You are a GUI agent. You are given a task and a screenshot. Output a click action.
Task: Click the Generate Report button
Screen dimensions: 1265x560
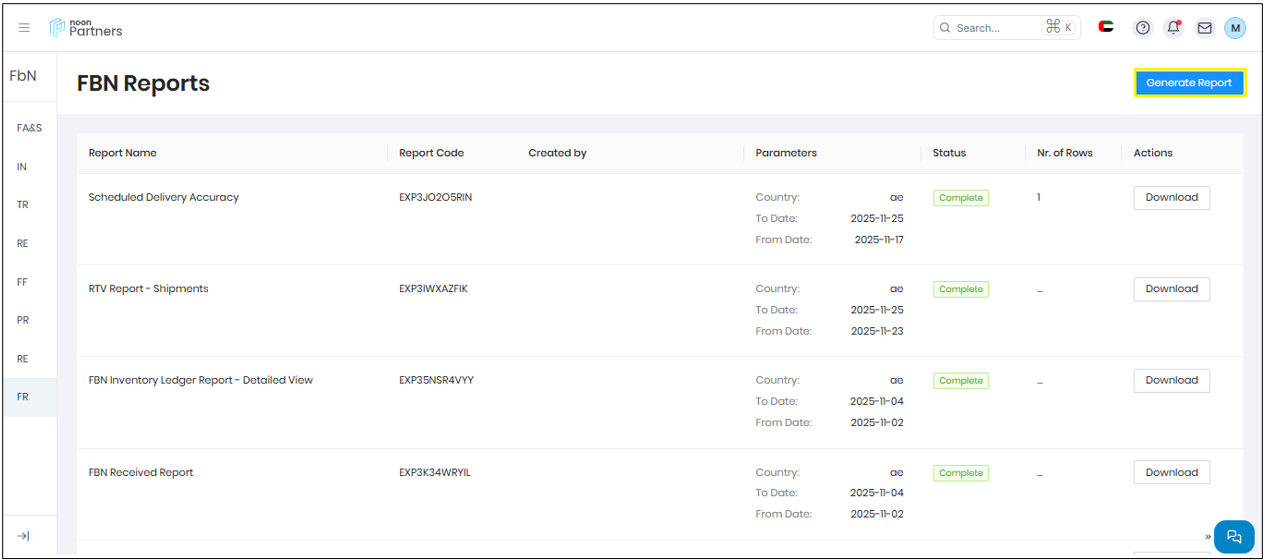1189,83
